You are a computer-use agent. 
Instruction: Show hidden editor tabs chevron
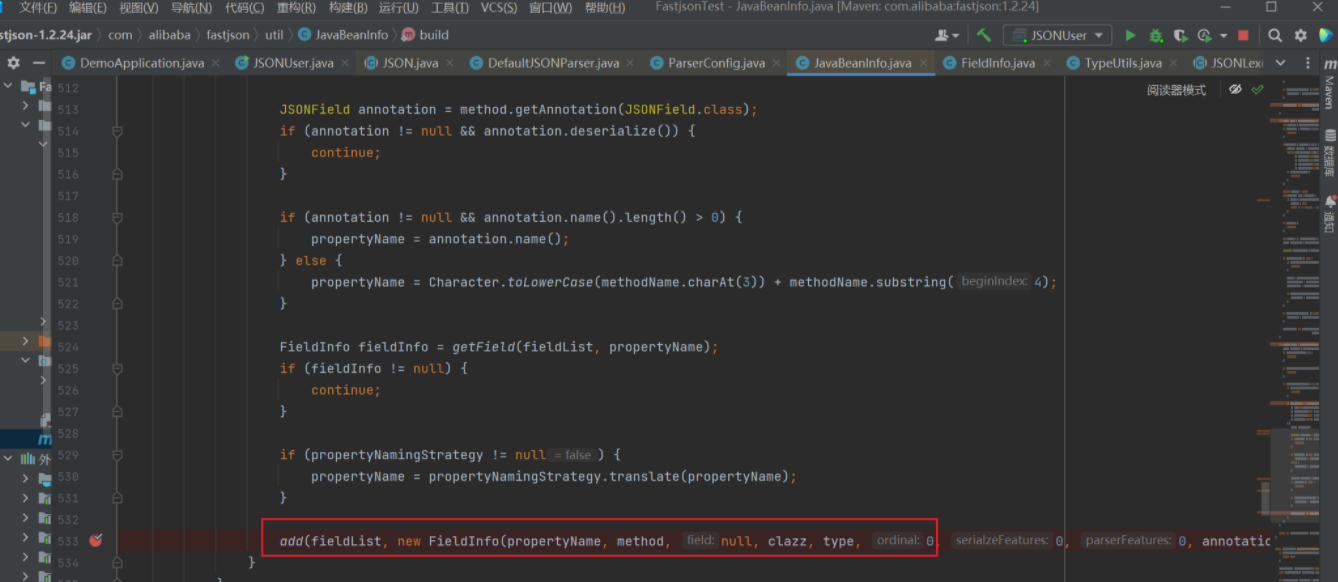[x=1281, y=62]
